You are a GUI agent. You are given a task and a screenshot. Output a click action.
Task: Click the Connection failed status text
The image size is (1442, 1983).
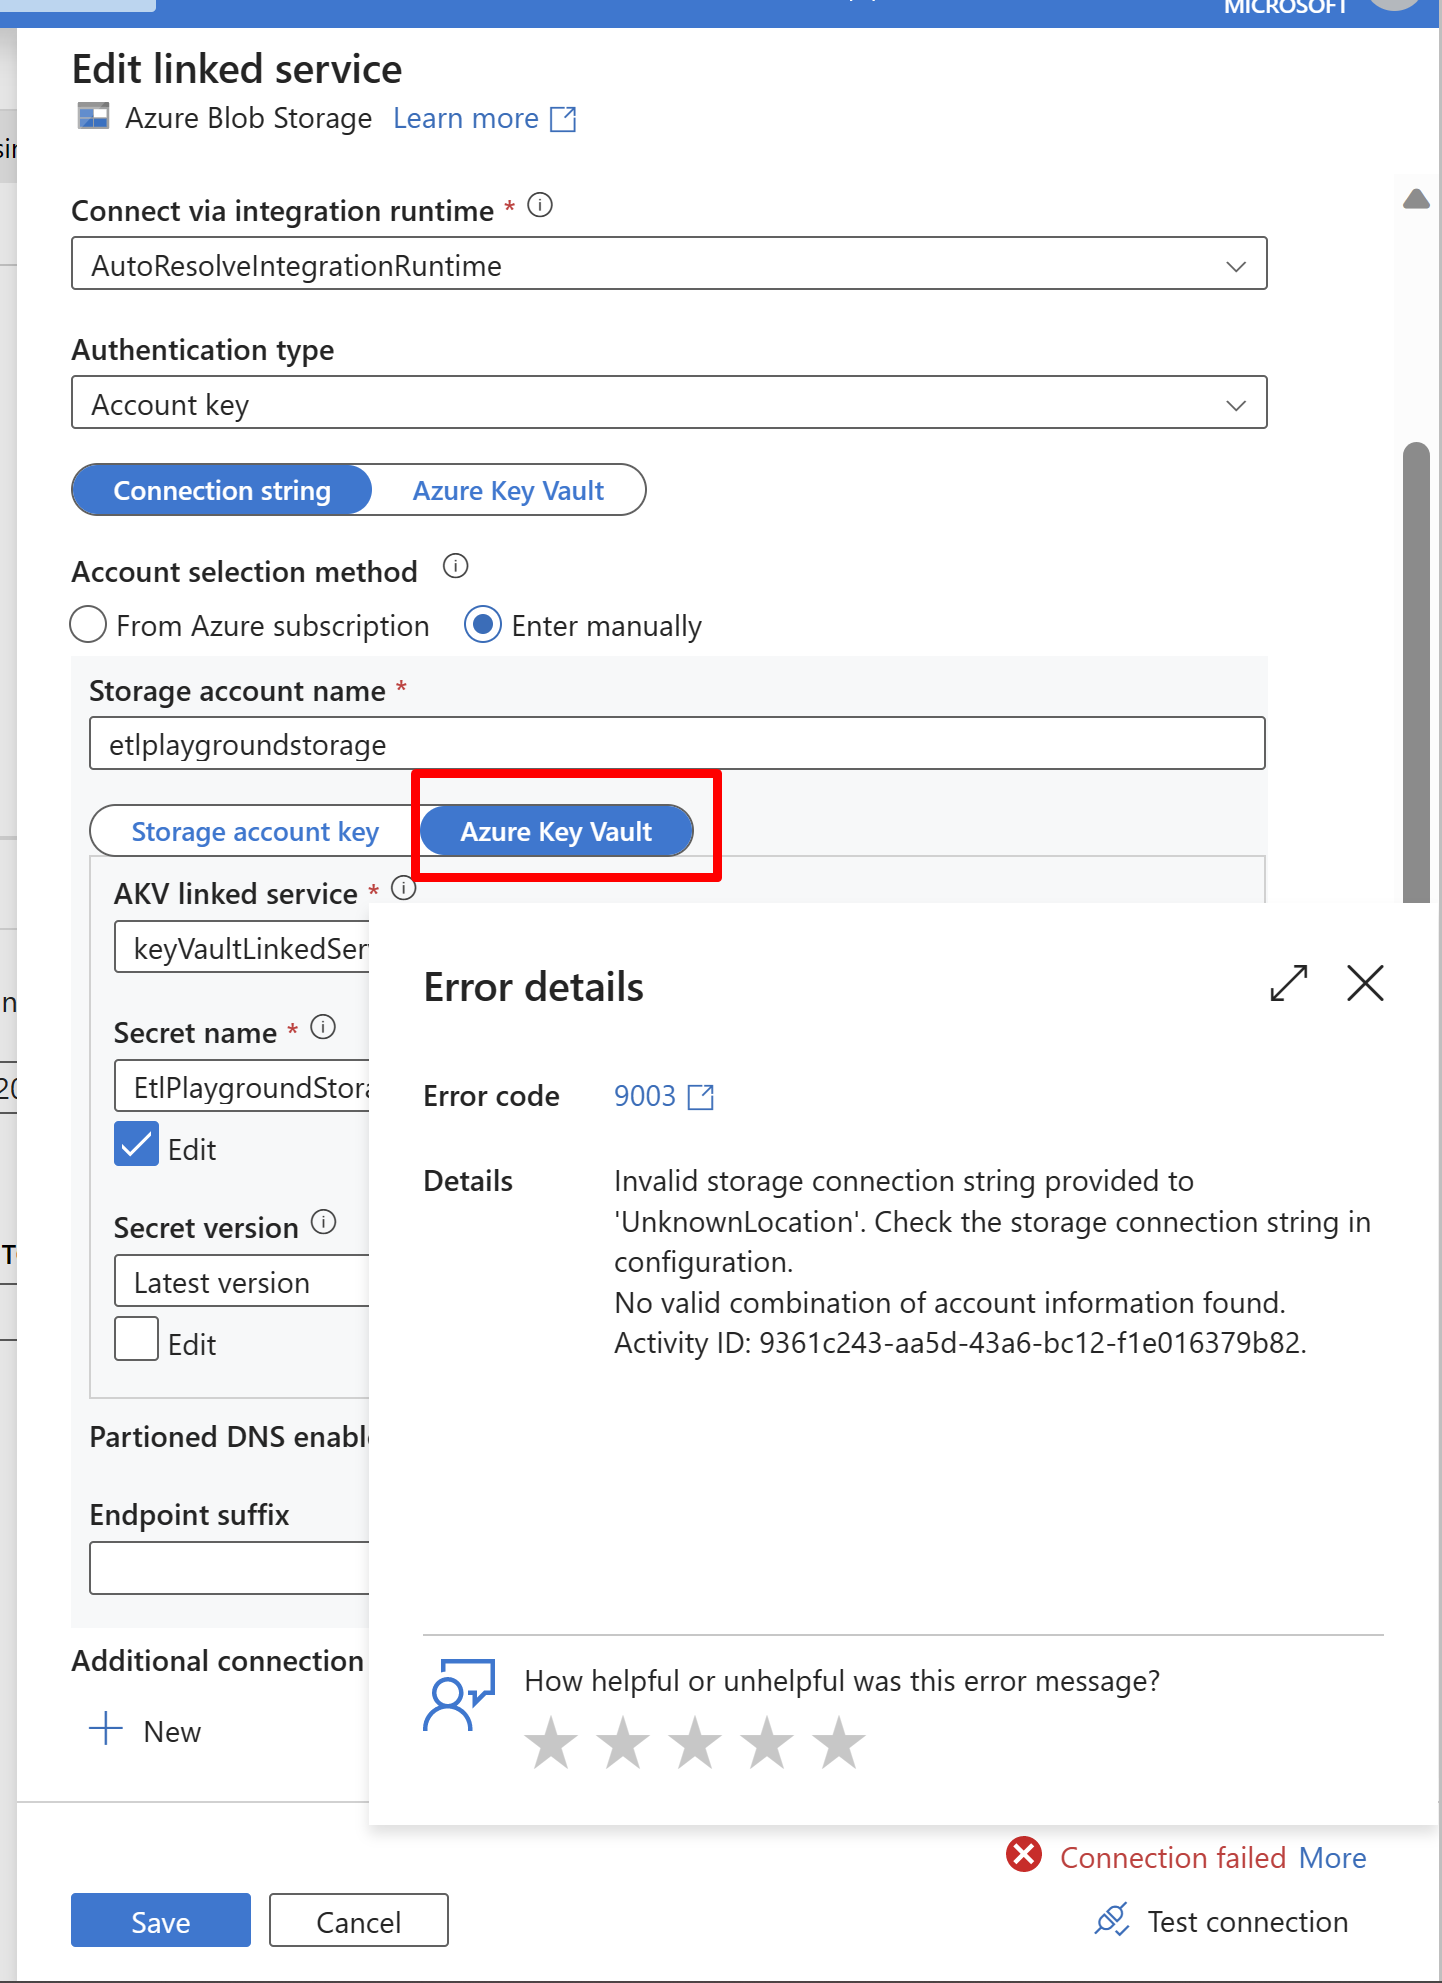(x=1172, y=1858)
